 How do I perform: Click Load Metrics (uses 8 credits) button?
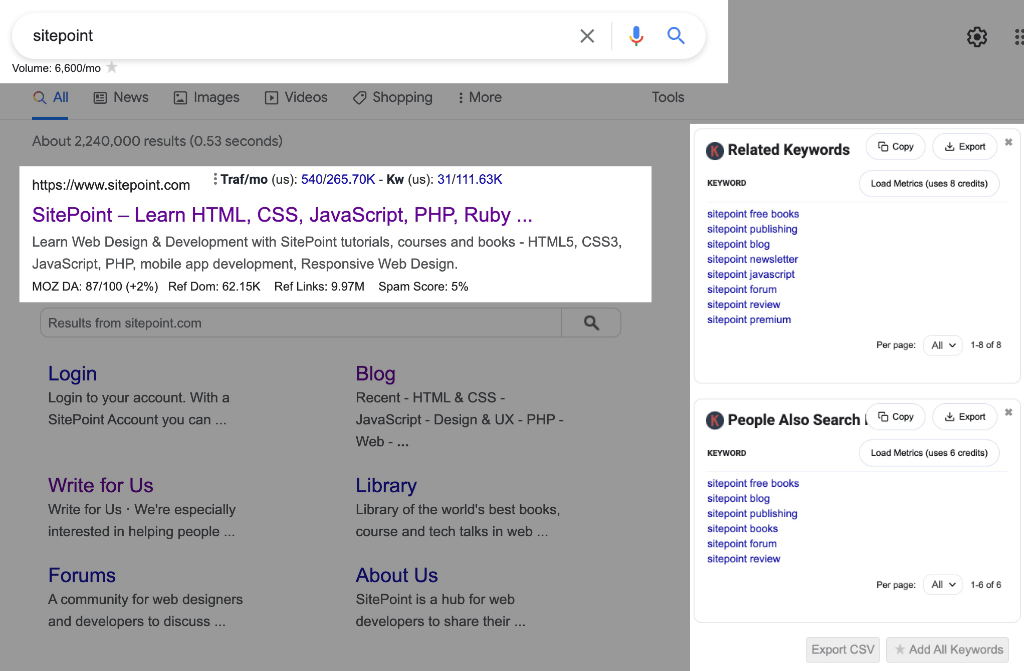click(929, 184)
